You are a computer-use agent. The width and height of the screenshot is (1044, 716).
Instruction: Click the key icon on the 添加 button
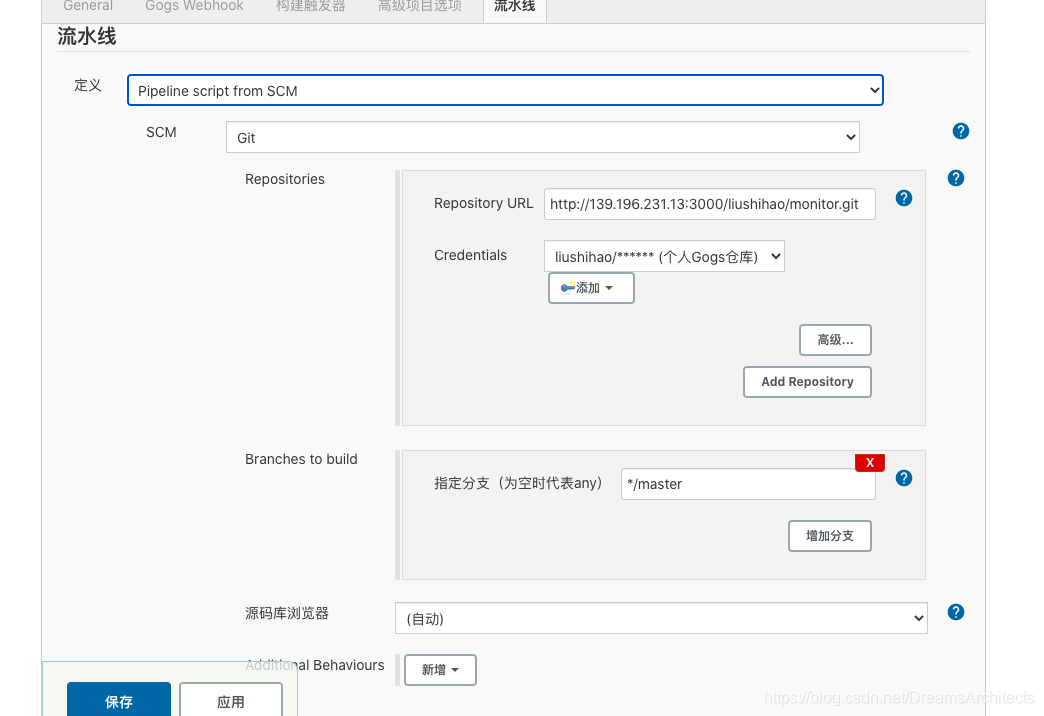(567, 287)
